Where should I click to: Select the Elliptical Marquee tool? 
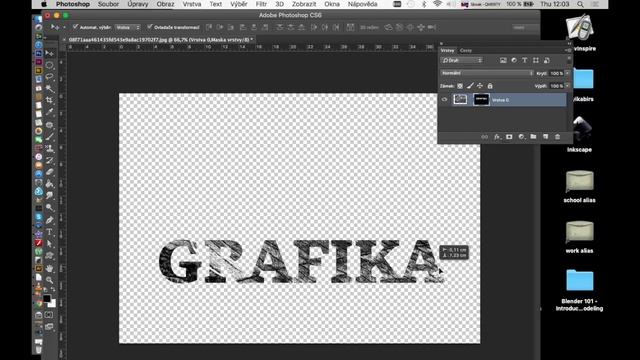point(49,65)
